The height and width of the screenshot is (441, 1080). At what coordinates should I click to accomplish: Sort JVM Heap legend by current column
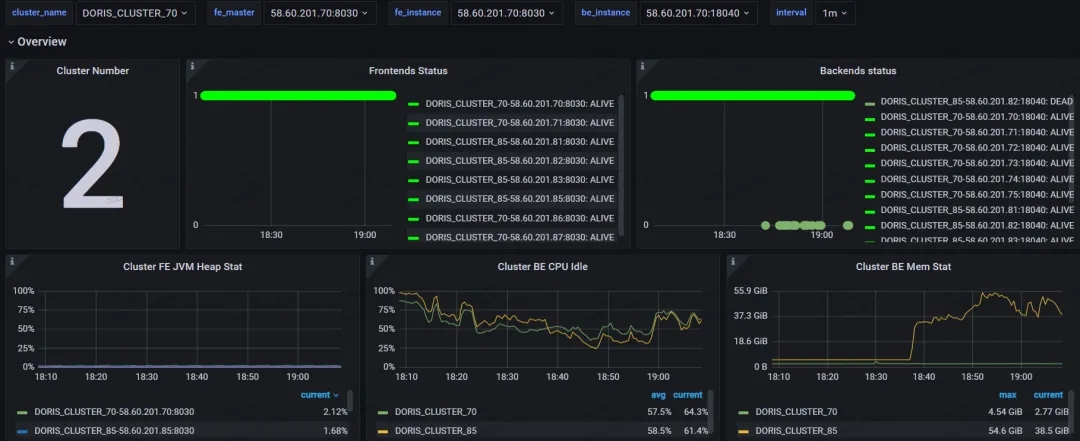[x=320, y=395]
